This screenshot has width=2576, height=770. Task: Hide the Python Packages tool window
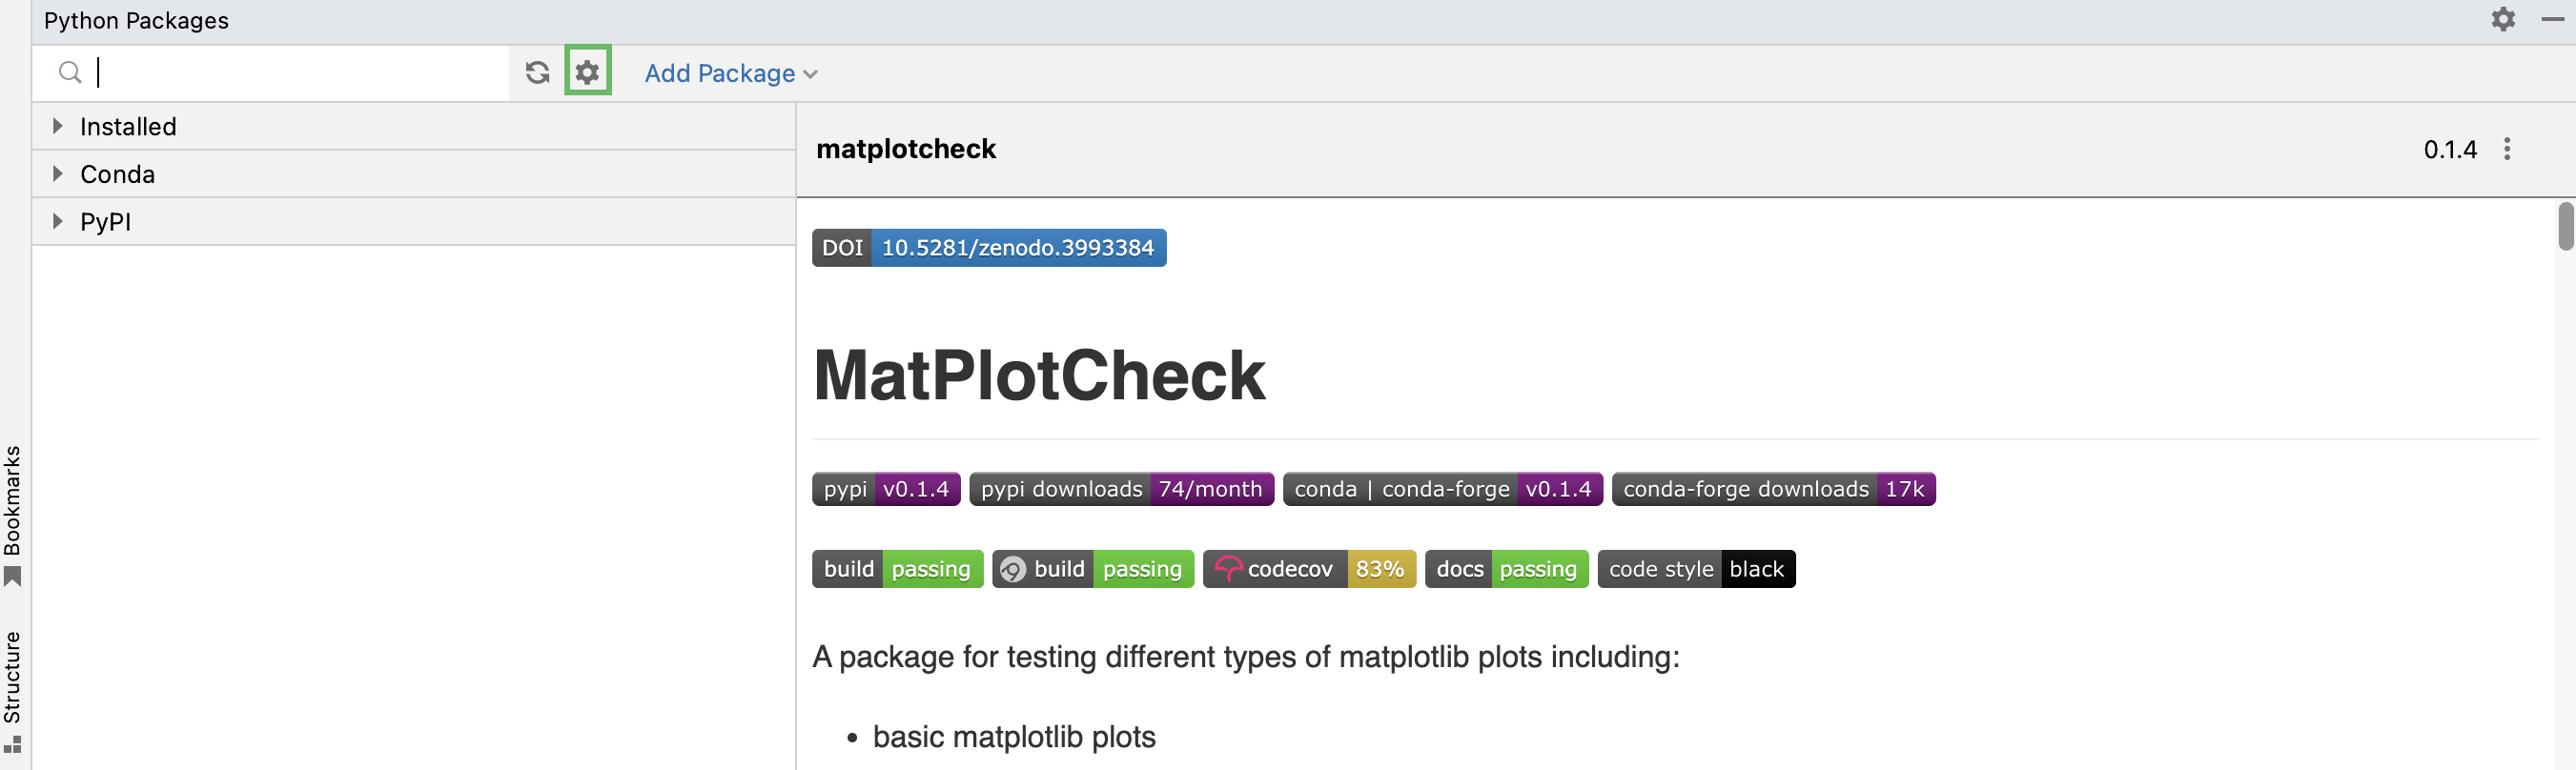pos(2551,19)
